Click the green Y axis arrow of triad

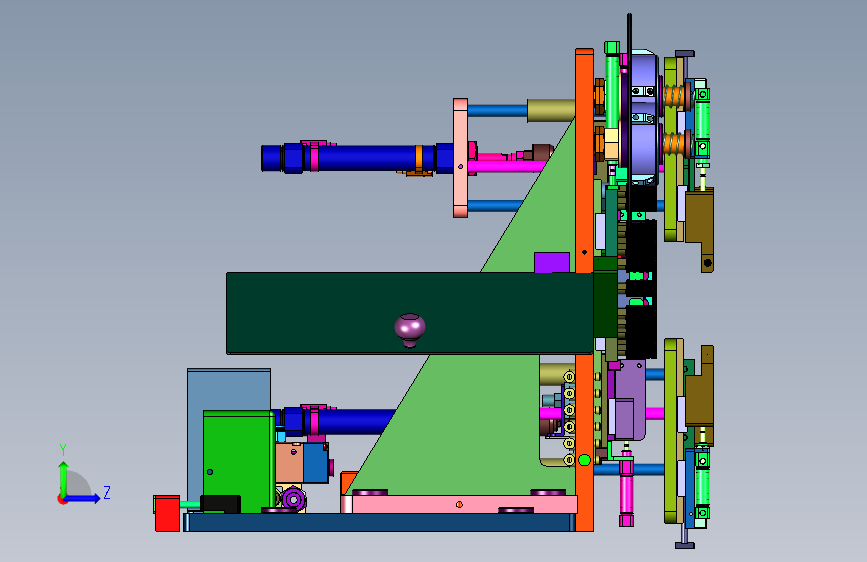[x=63, y=478]
